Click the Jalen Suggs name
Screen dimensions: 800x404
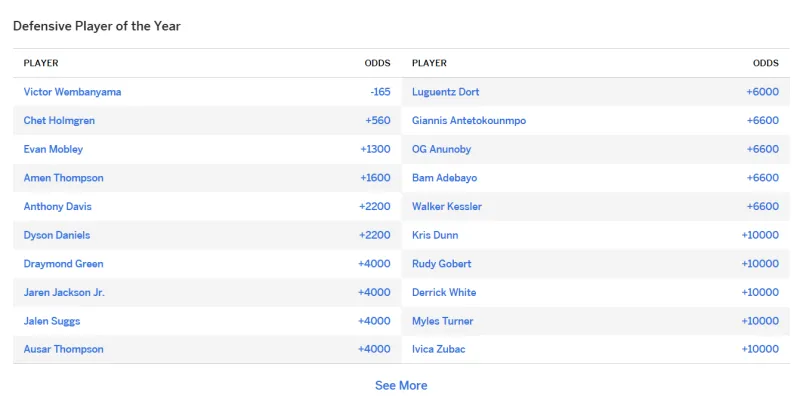tap(51, 321)
